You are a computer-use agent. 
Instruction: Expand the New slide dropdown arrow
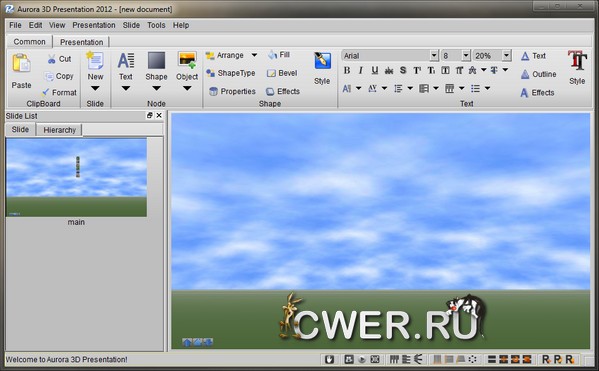[x=95, y=88]
